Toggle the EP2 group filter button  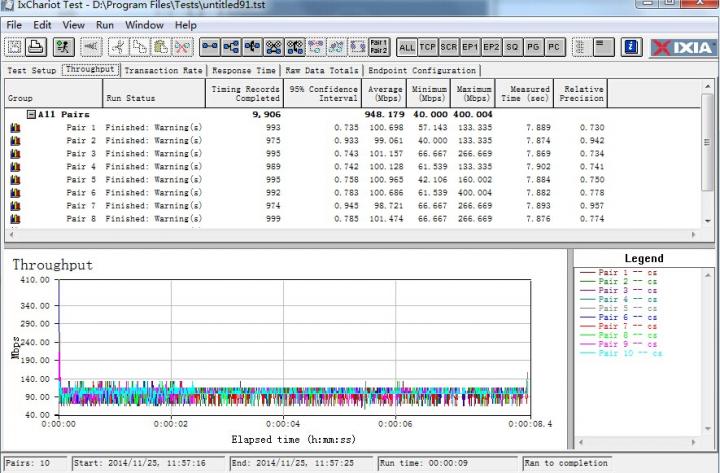tap(491, 47)
